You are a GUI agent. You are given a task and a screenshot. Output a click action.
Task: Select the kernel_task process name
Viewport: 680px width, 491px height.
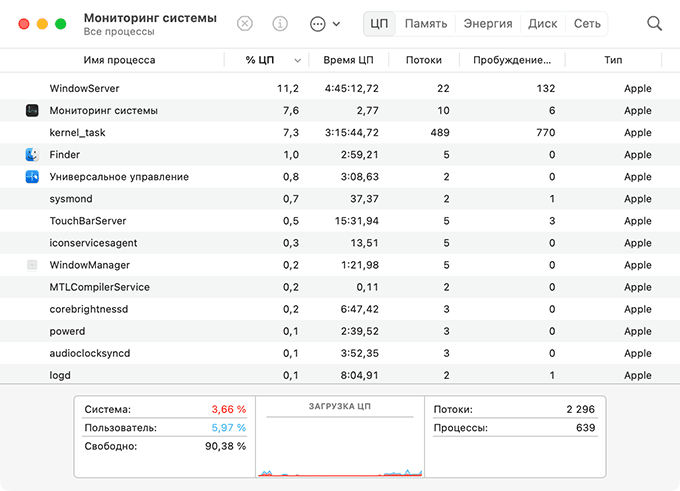[x=77, y=132]
